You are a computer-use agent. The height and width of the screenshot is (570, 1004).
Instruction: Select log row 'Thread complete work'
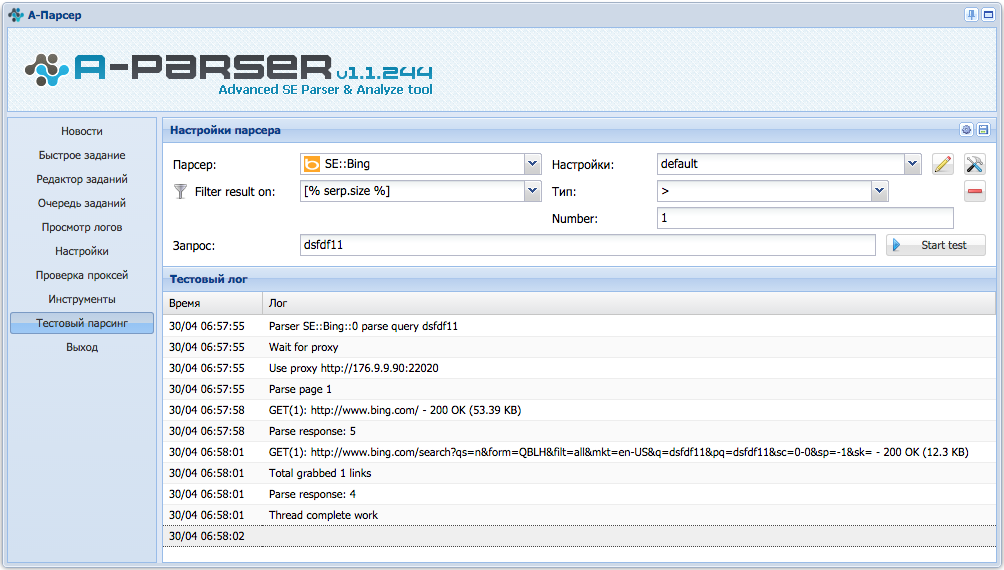tap(579, 515)
